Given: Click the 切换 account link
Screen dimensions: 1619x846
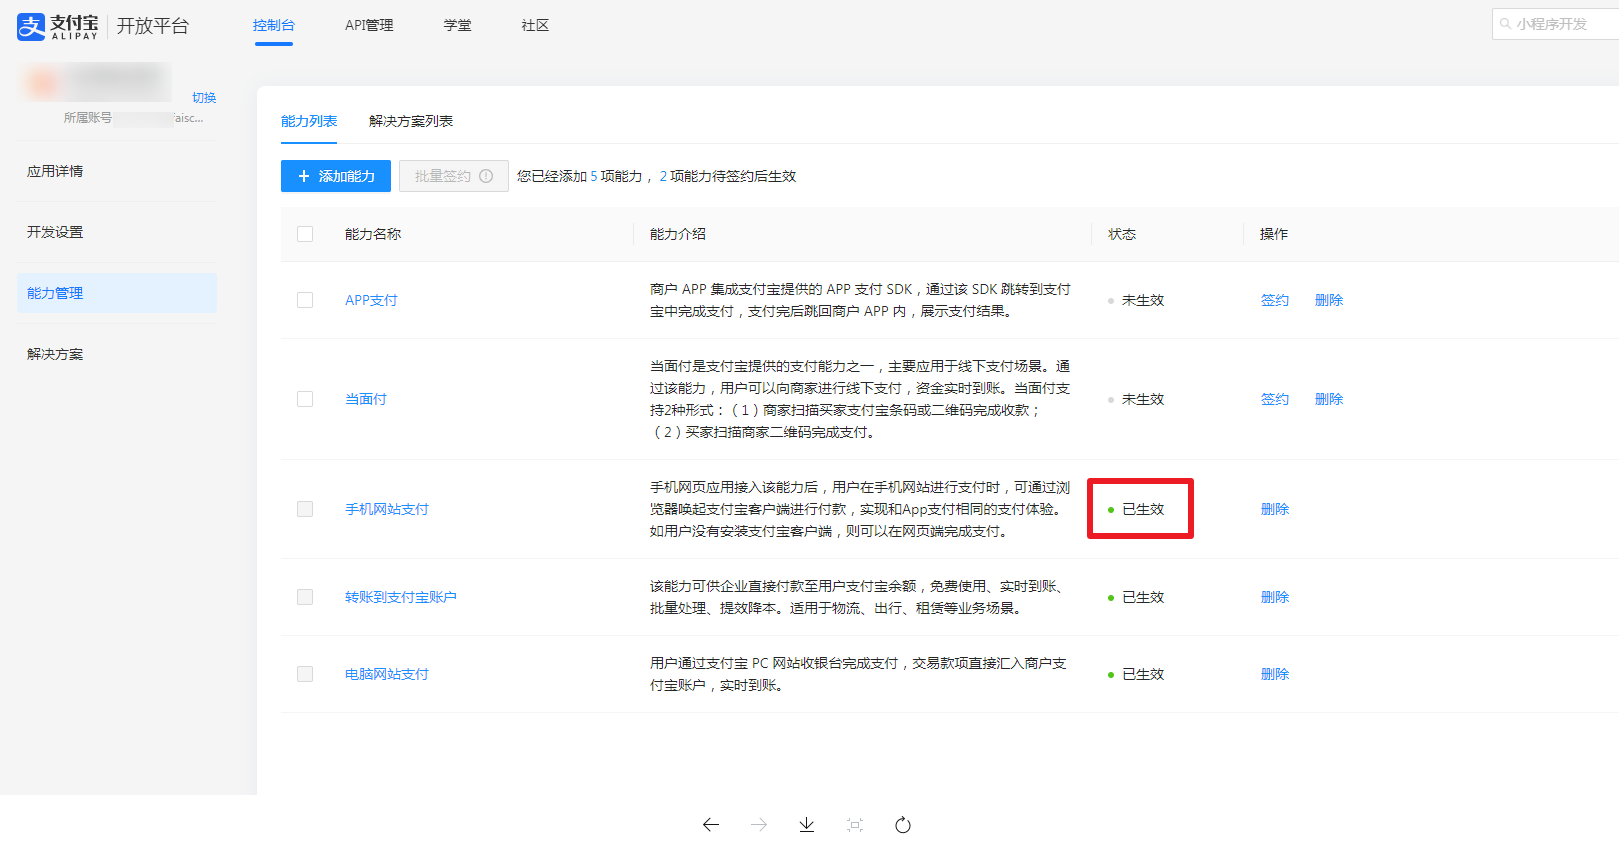Looking at the screenshot, I should pos(204,97).
